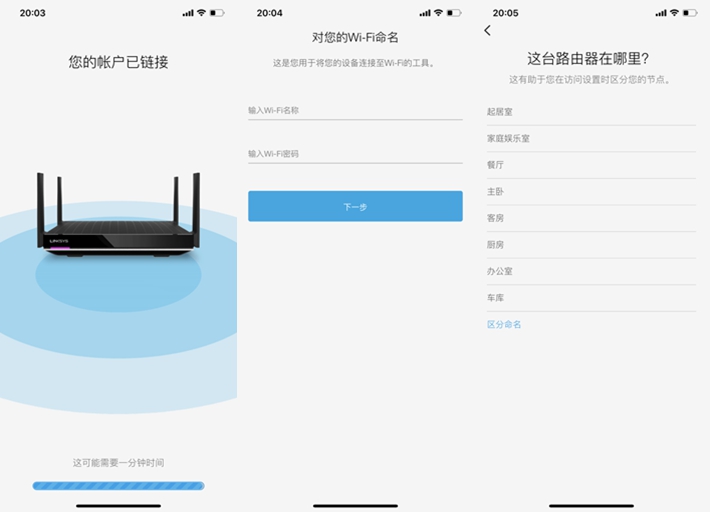Click the 输入Wi-Fi名称 input field
Screen dimensions: 710x512
355,110
